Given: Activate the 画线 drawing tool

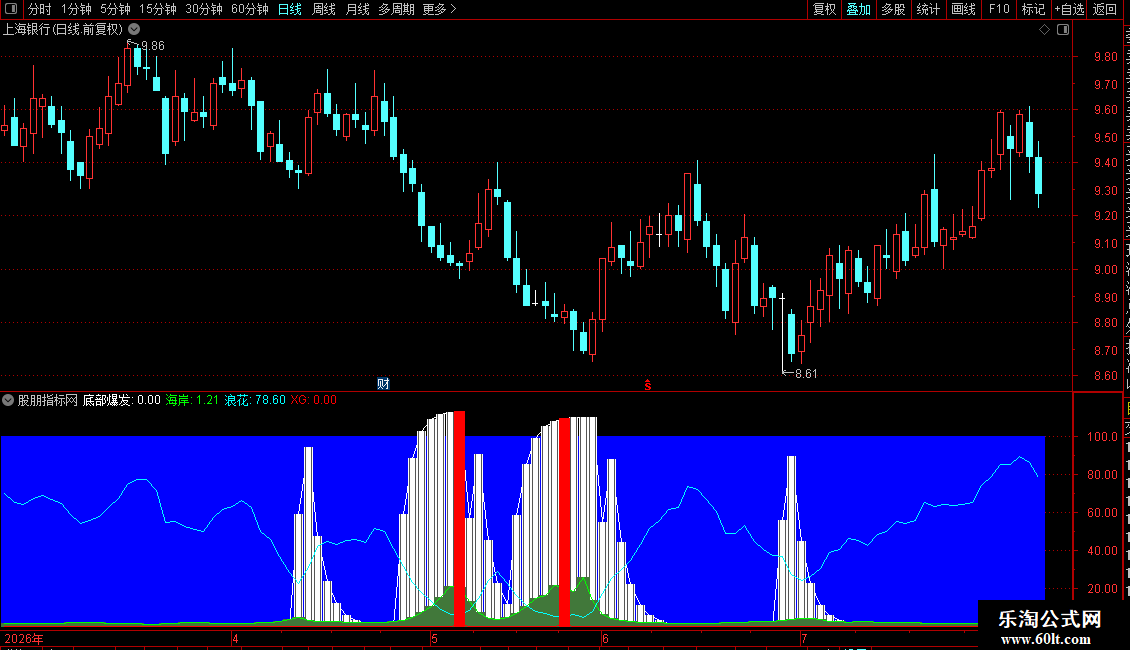Looking at the screenshot, I should coord(964,9).
